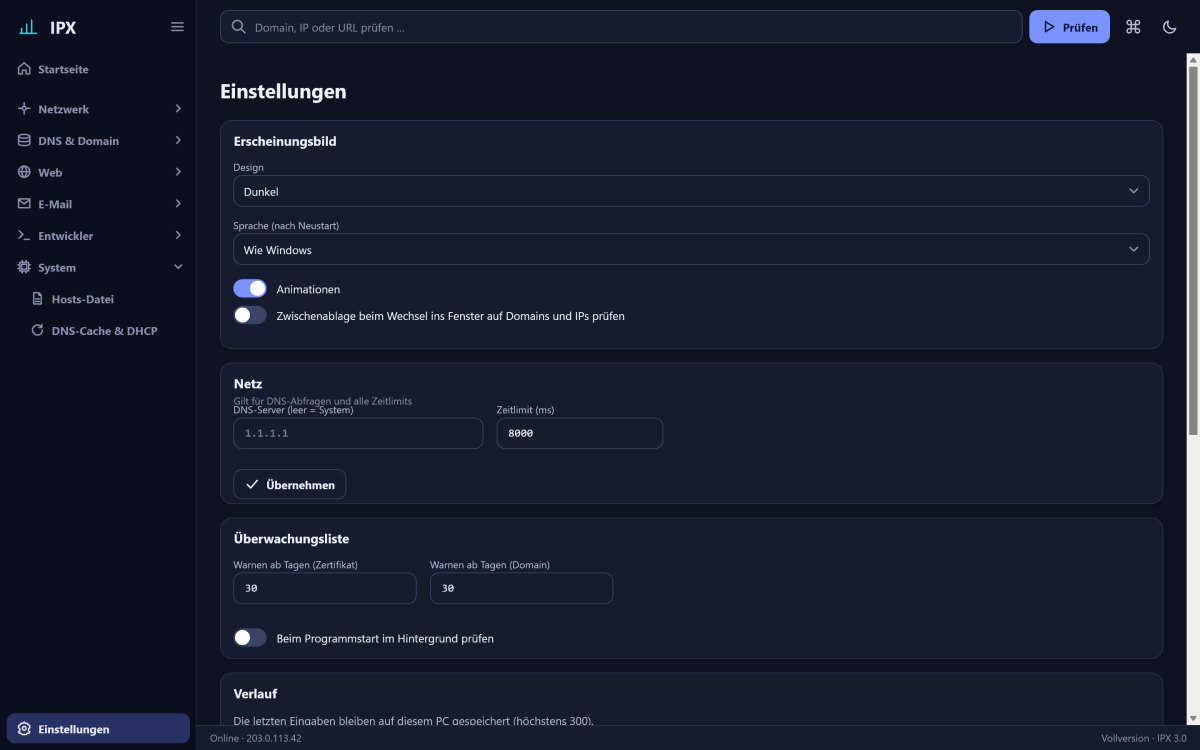Expand the DNS & Domain chevron

[178, 141]
